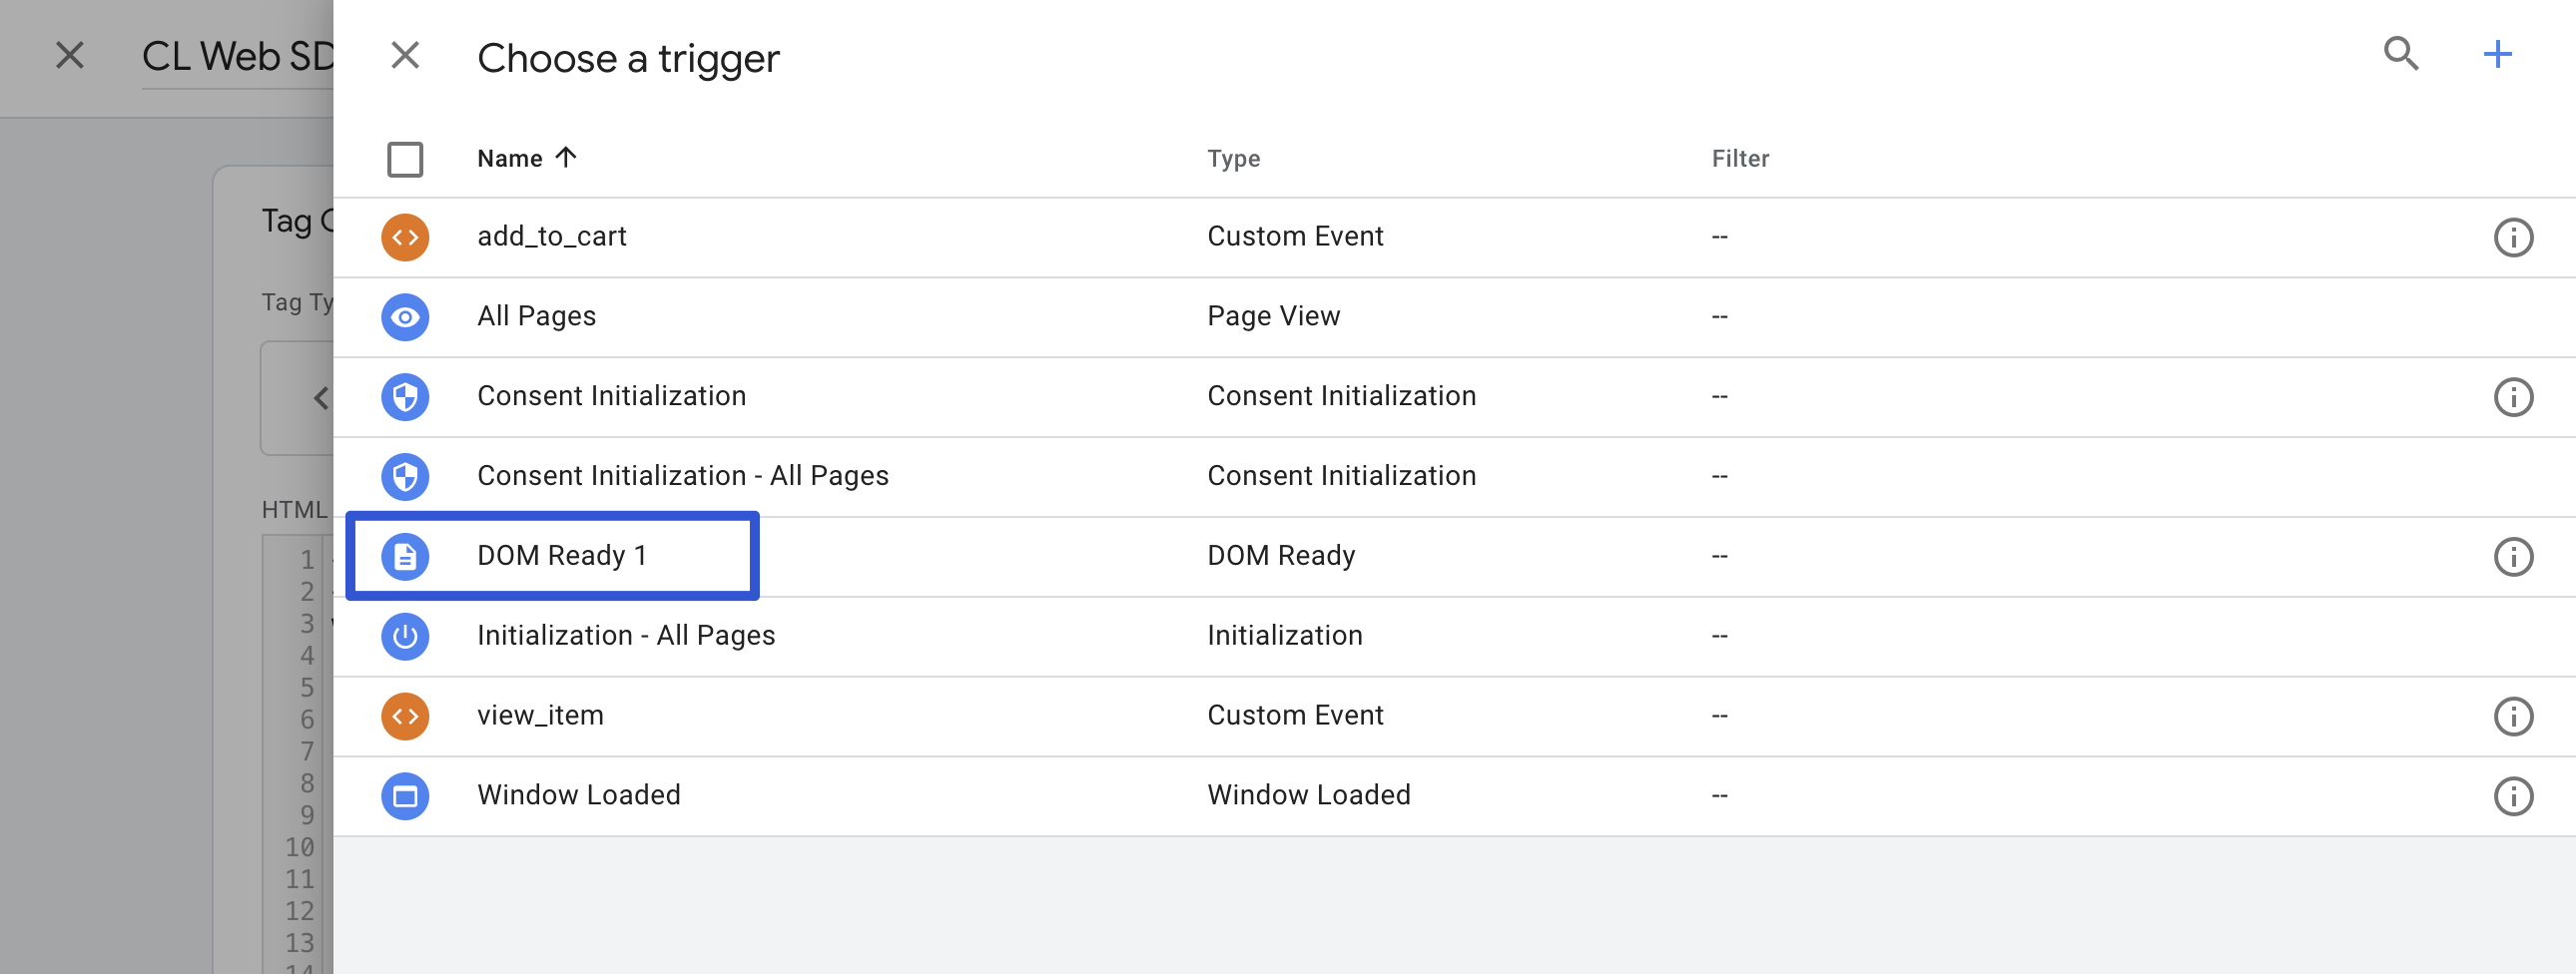Click the Consent Initialization shield icon
The width and height of the screenshot is (2576, 974).
(x=405, y=397)
